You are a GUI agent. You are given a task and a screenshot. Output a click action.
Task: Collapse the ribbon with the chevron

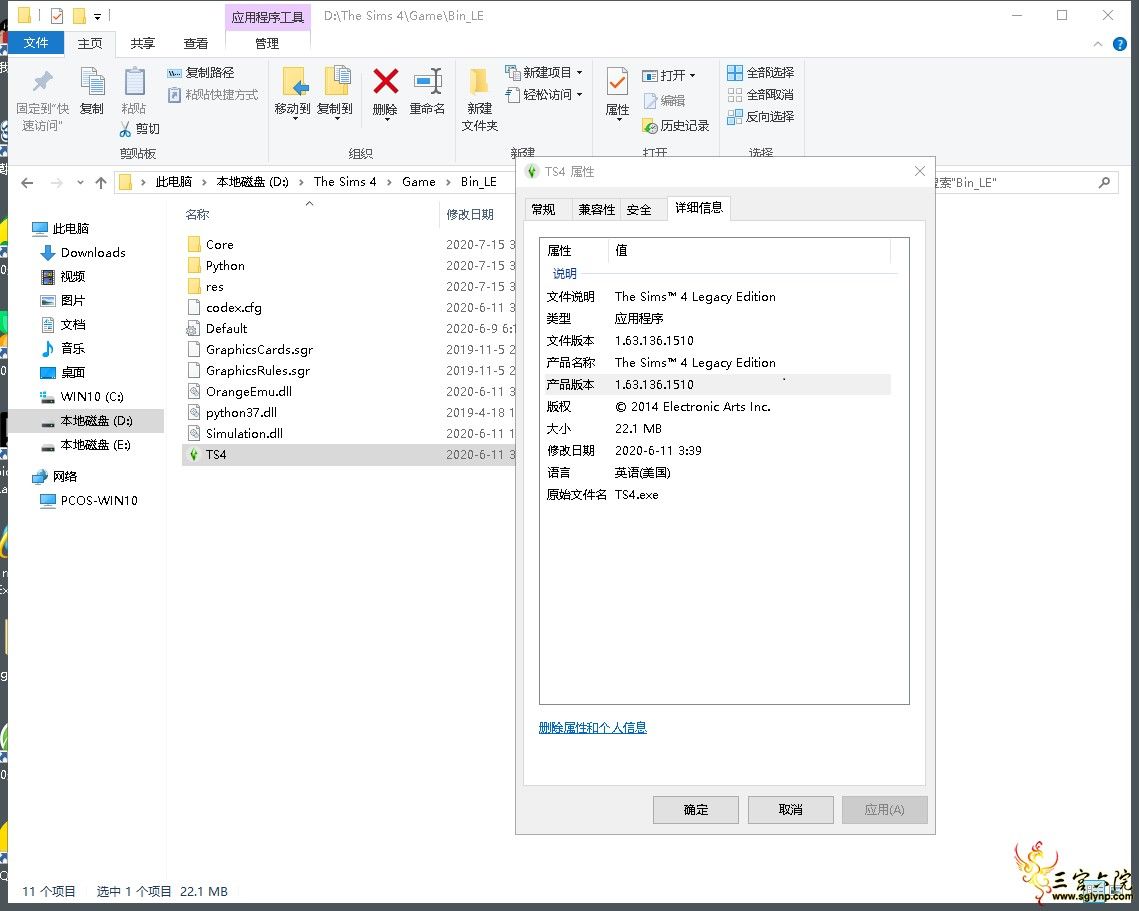[x=1098, y=44]
